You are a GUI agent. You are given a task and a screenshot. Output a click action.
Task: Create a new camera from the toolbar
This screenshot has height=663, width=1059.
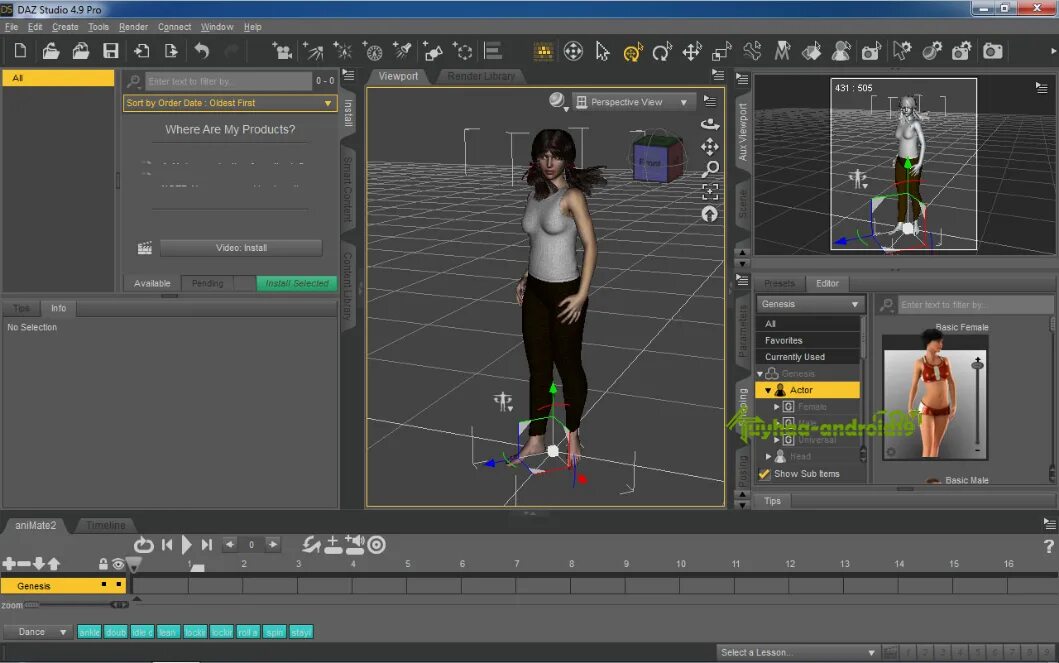point(282,51)
